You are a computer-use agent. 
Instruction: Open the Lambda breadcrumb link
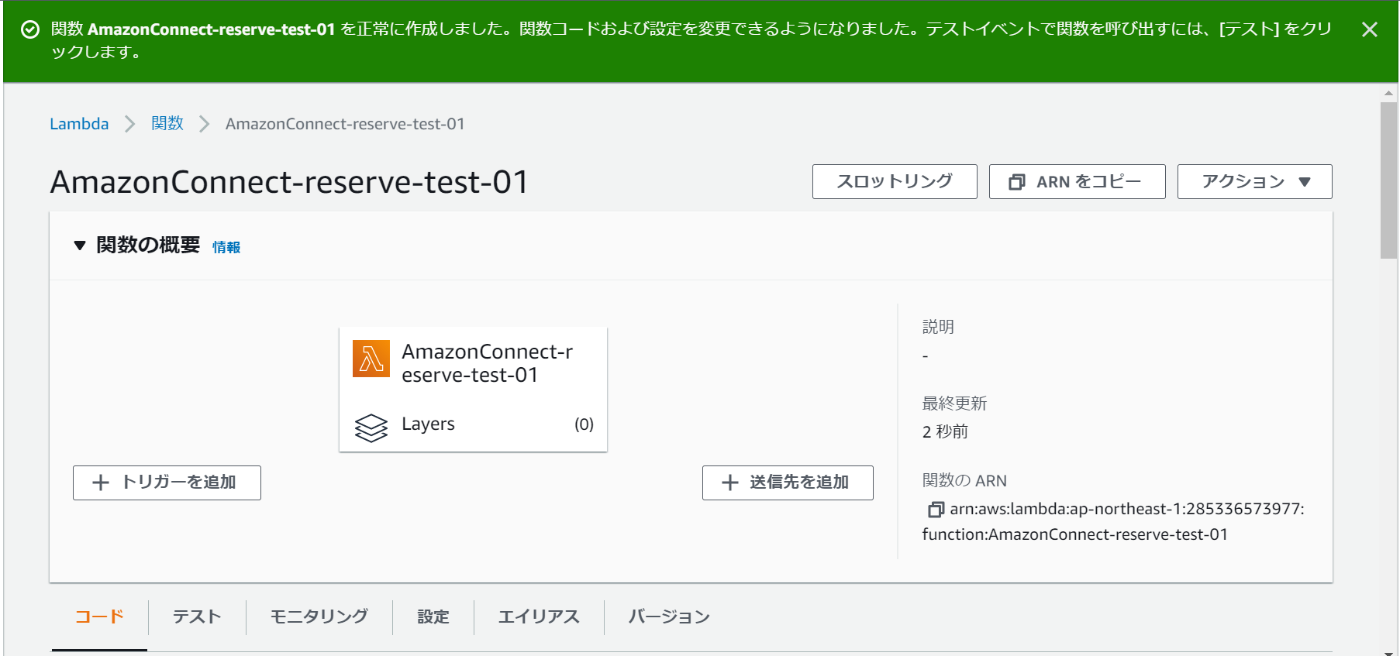tap(79, 124)
